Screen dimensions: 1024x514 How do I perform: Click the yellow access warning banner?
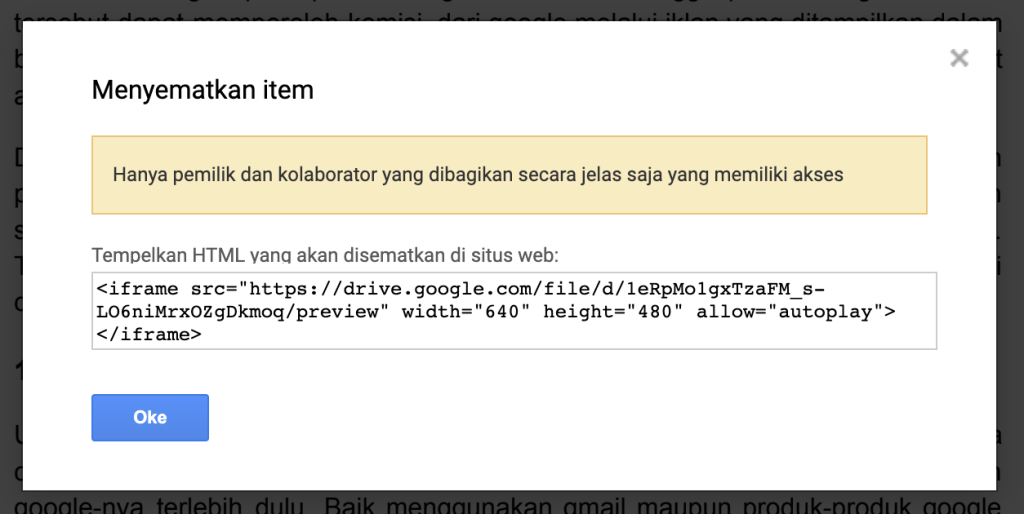coord(509,175)
